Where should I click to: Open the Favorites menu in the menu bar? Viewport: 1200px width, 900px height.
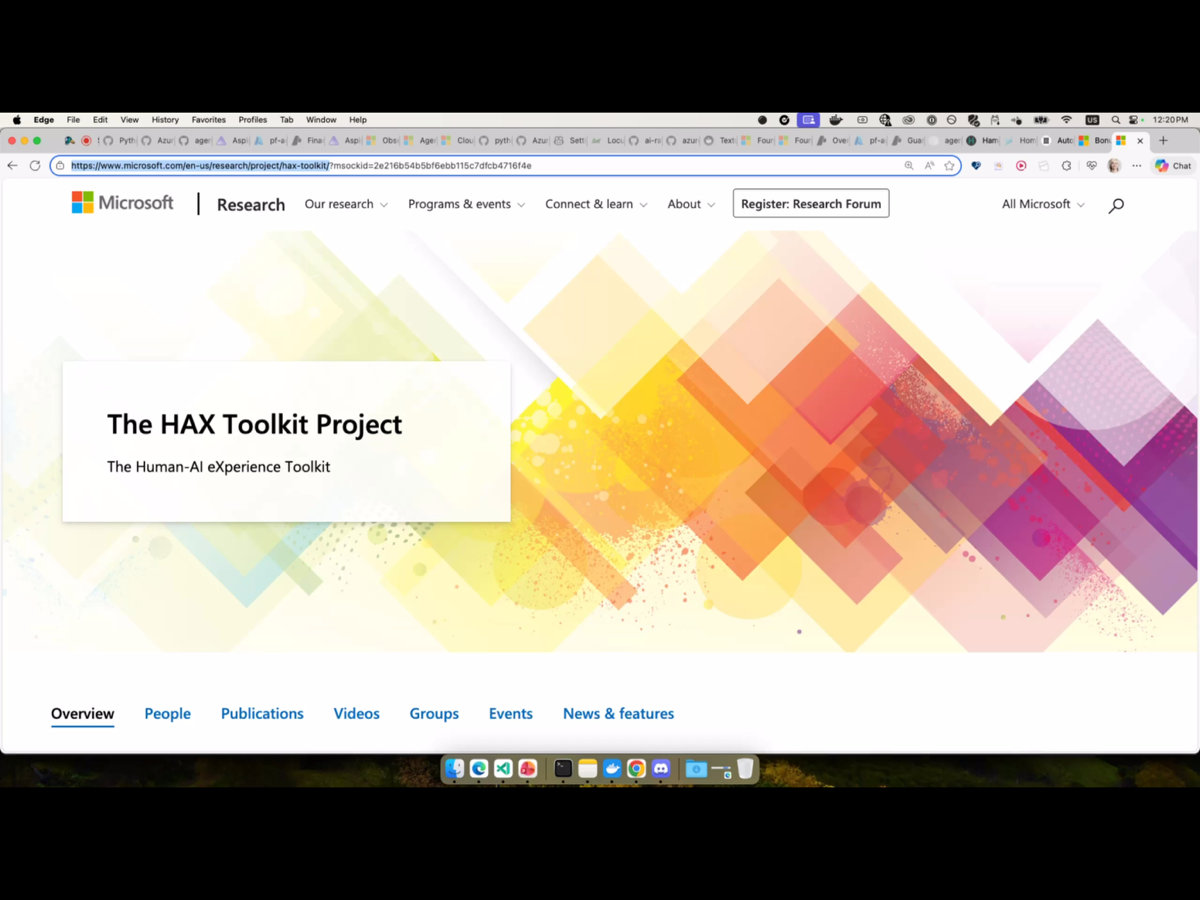pos(208,120)
